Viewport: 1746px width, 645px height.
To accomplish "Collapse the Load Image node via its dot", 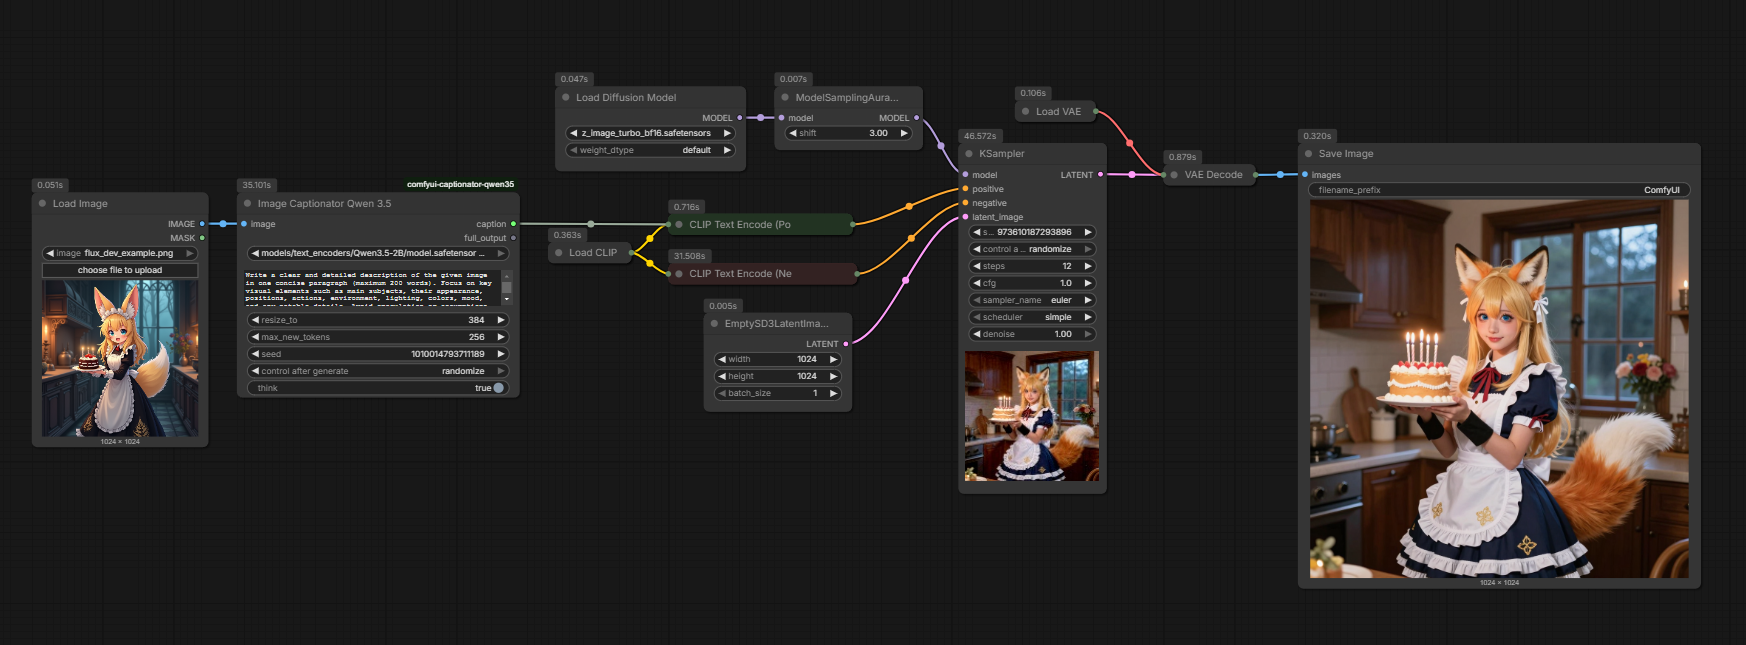I will 42,203.
